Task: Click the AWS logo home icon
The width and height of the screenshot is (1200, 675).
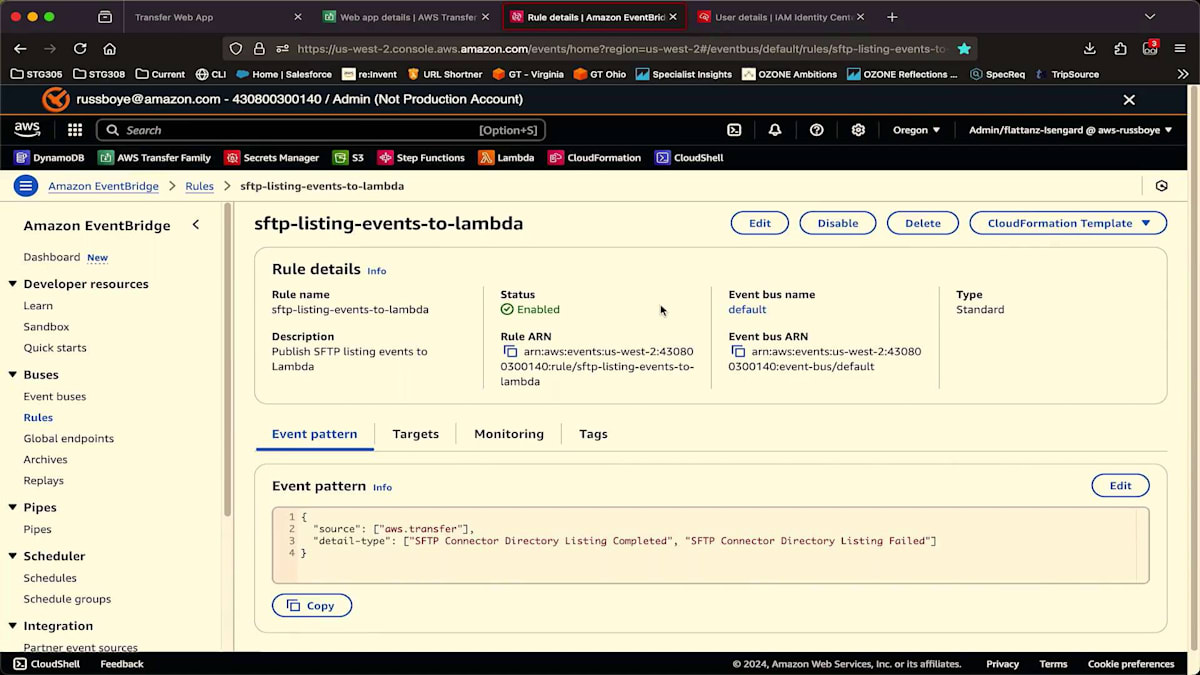Action: click(x=27, y=130)
